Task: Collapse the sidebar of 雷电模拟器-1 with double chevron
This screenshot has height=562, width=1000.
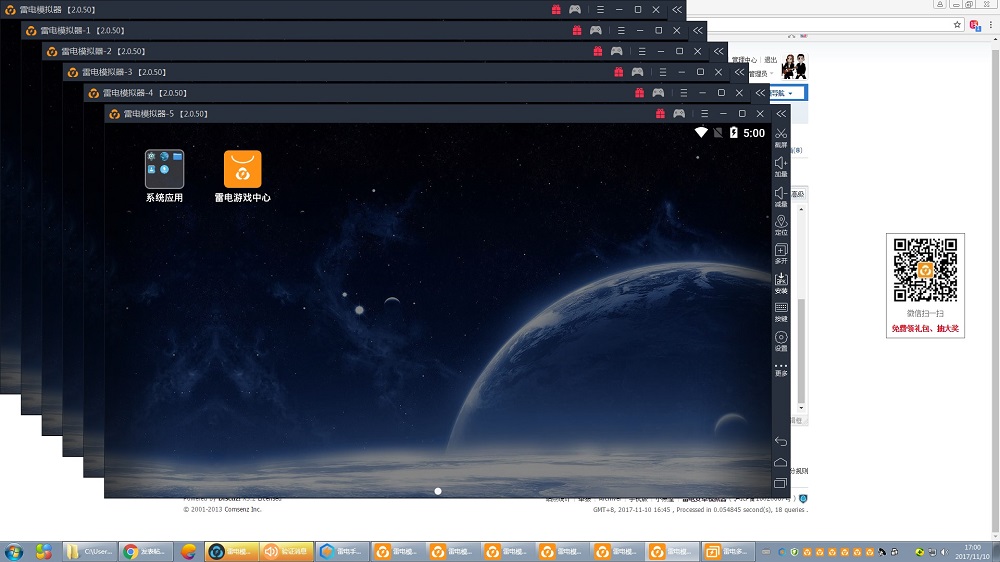Action: [698, 30]
